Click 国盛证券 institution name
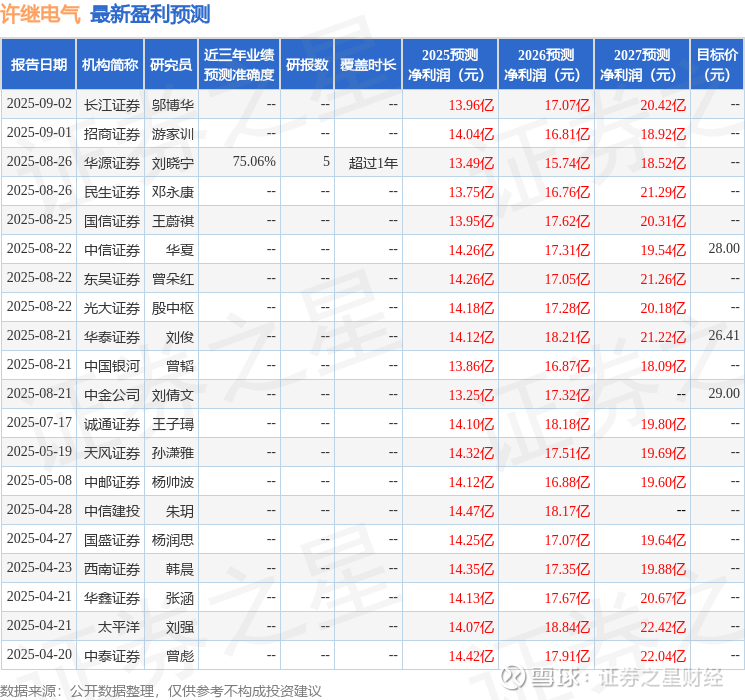The height and width of the screenshot is (700, 745). pos(112,540)
